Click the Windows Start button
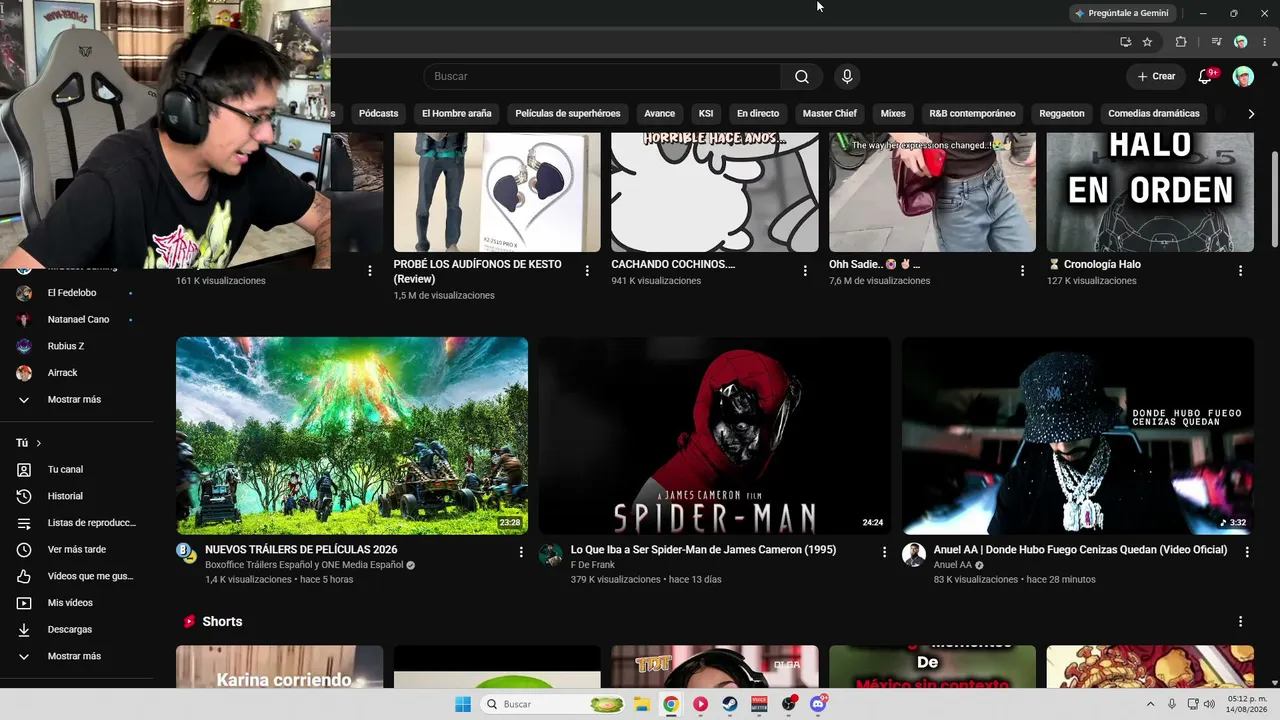 pos(463,704)
